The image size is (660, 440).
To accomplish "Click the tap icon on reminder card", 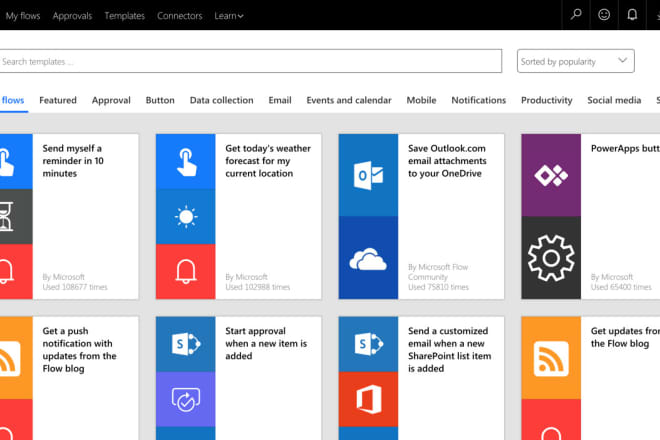I will pyautogui.click(x=16, y=162).
